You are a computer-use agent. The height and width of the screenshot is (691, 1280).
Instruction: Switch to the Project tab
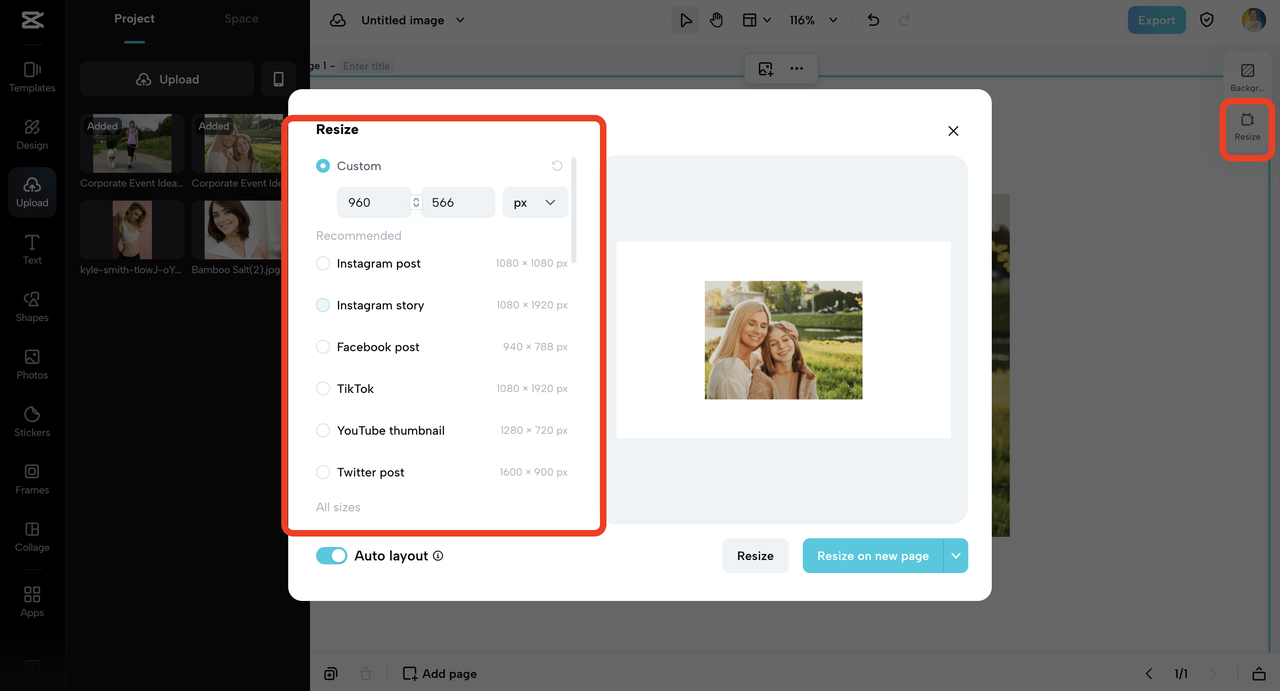(x=134, y=19)
